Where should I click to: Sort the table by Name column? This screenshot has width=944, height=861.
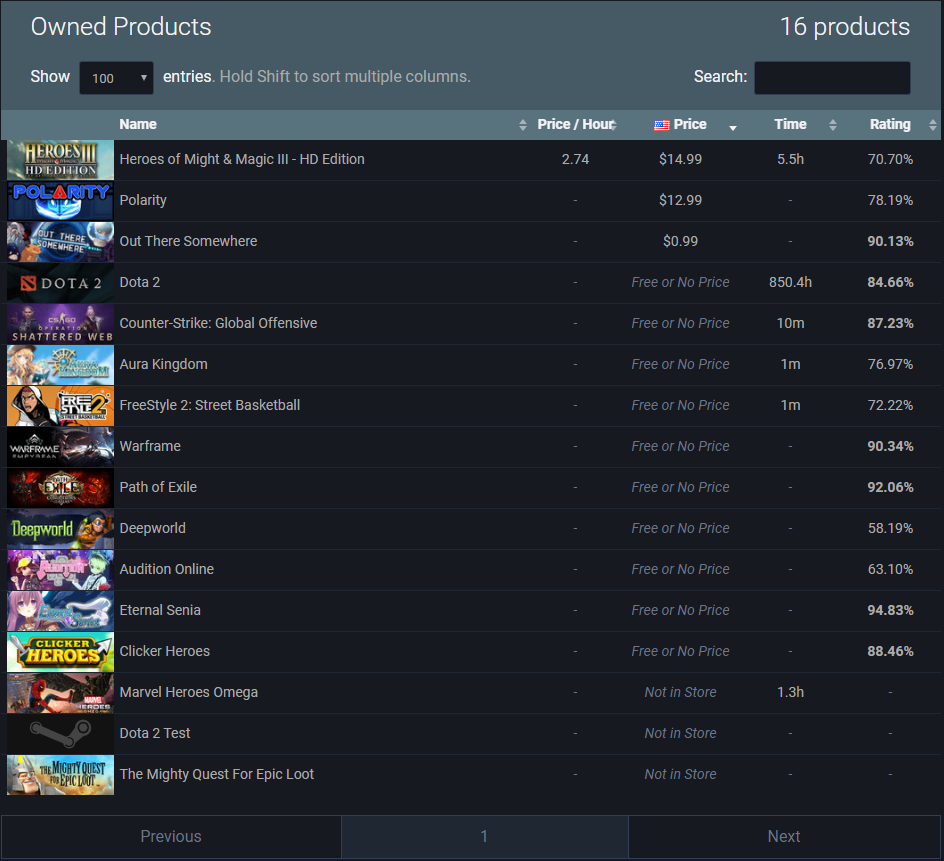click(x=138, y=125)
